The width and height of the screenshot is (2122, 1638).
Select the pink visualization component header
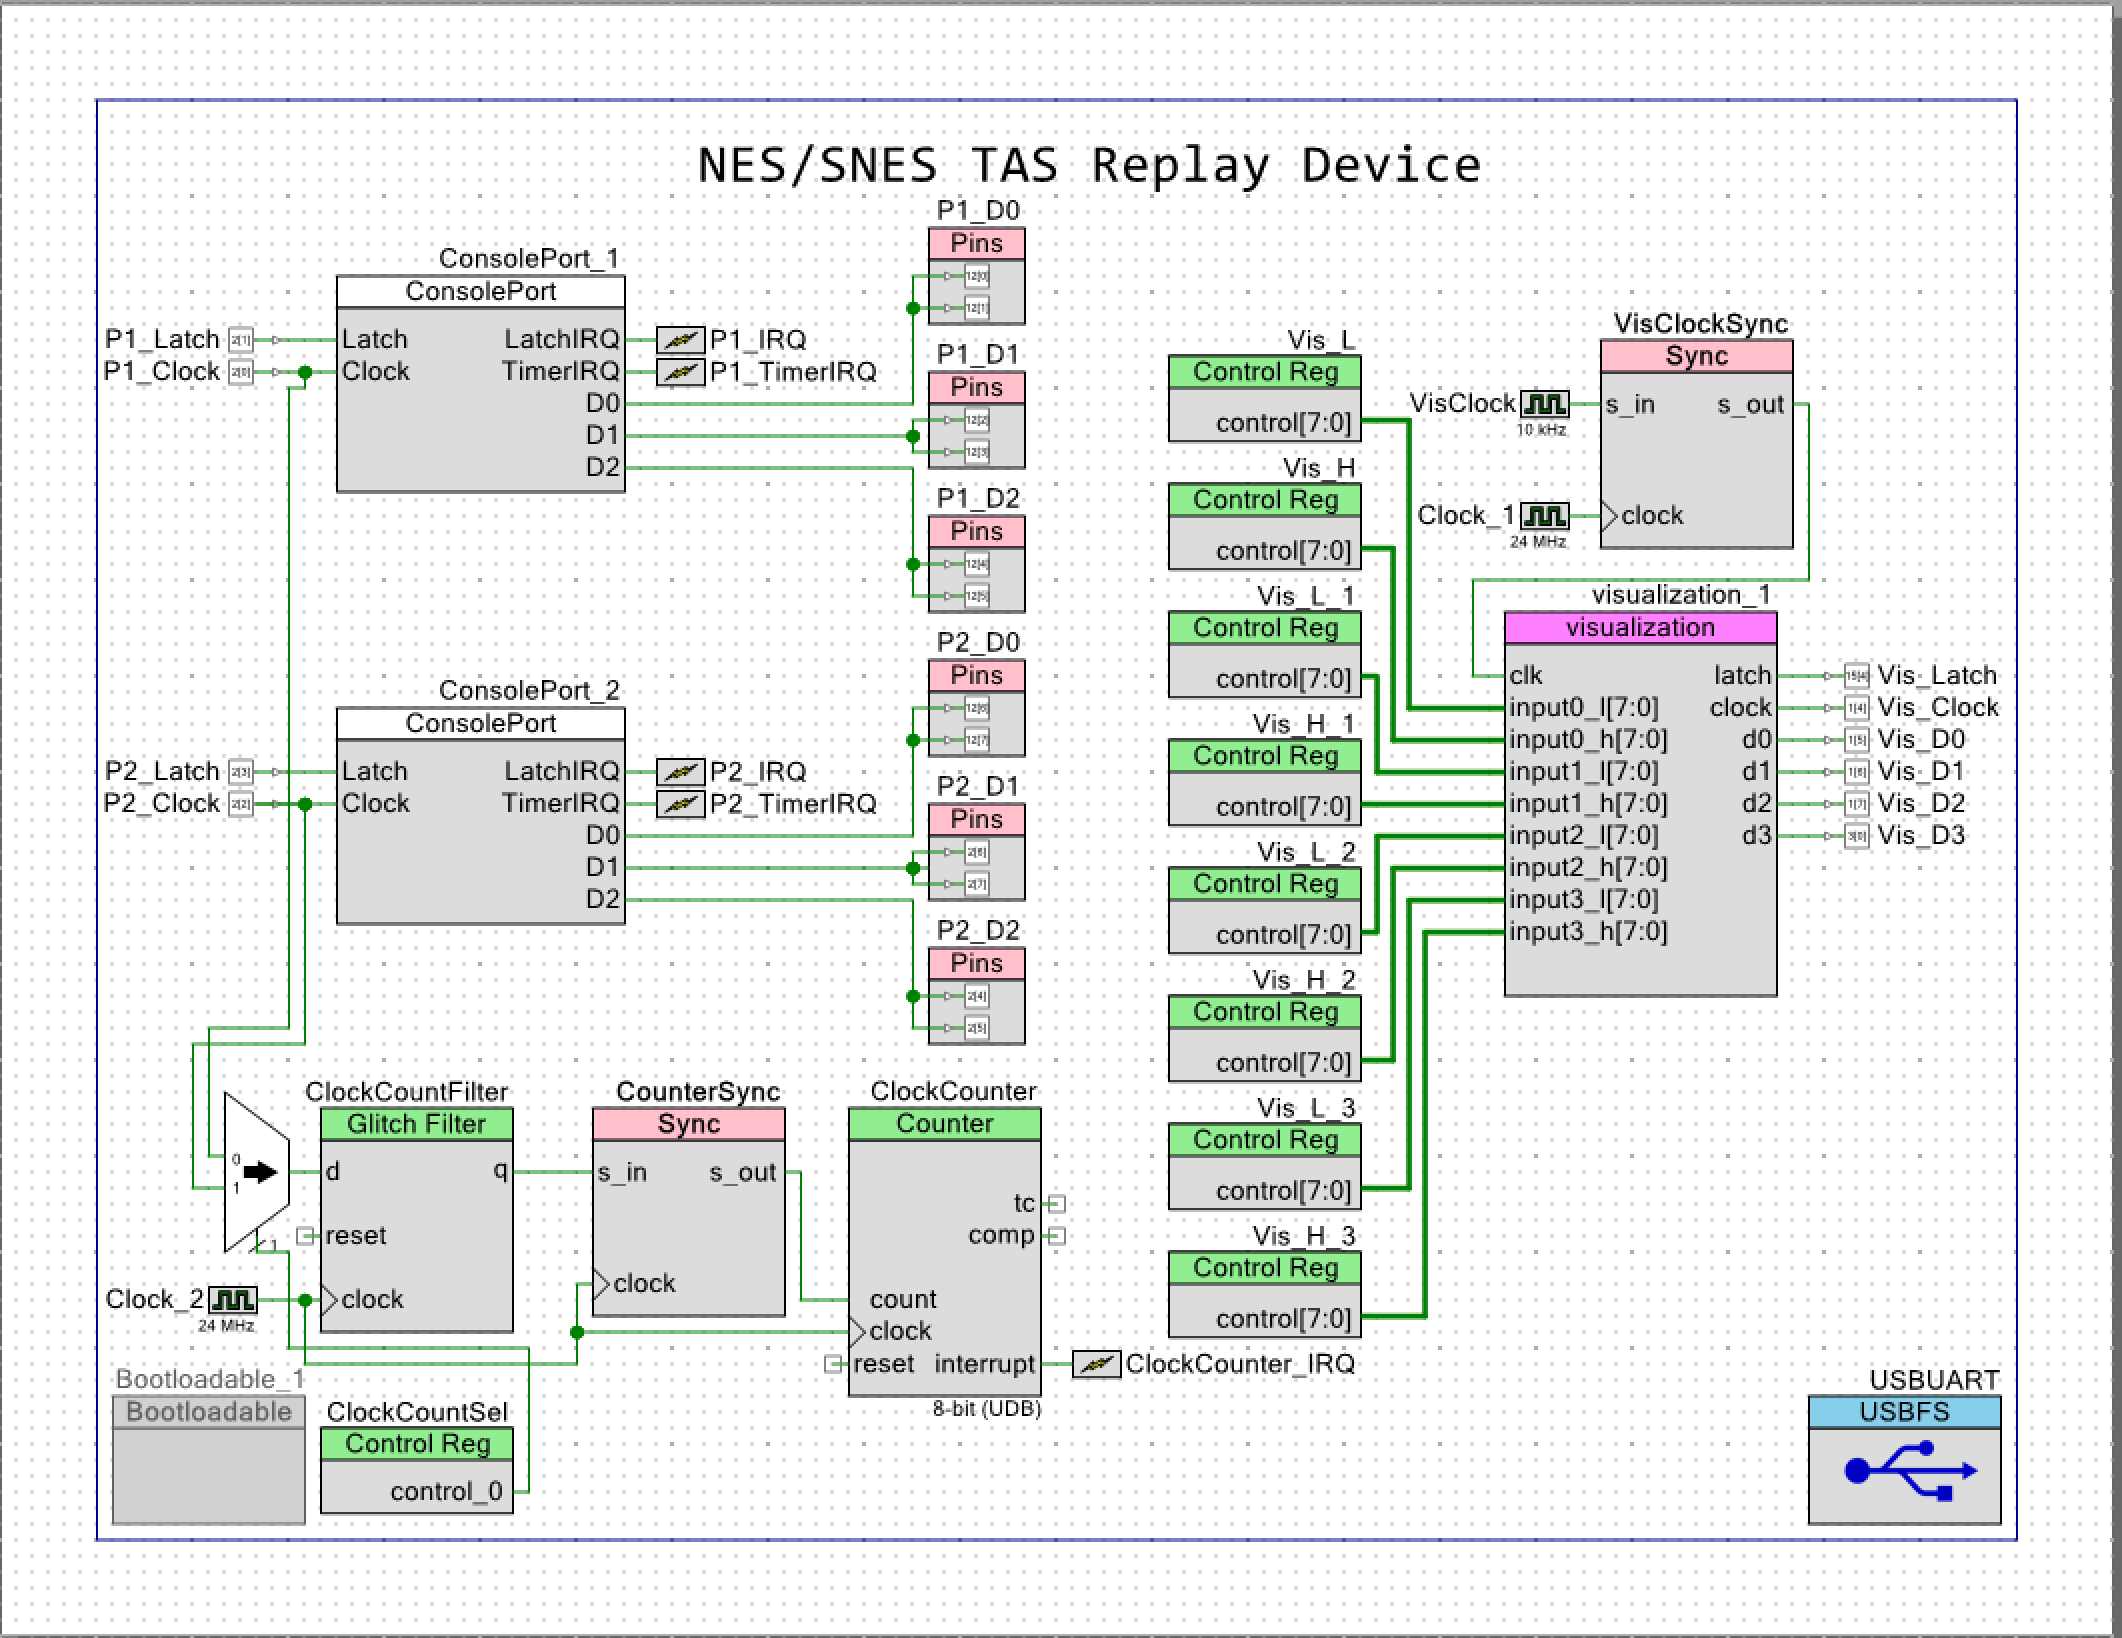coord(1640,627)
